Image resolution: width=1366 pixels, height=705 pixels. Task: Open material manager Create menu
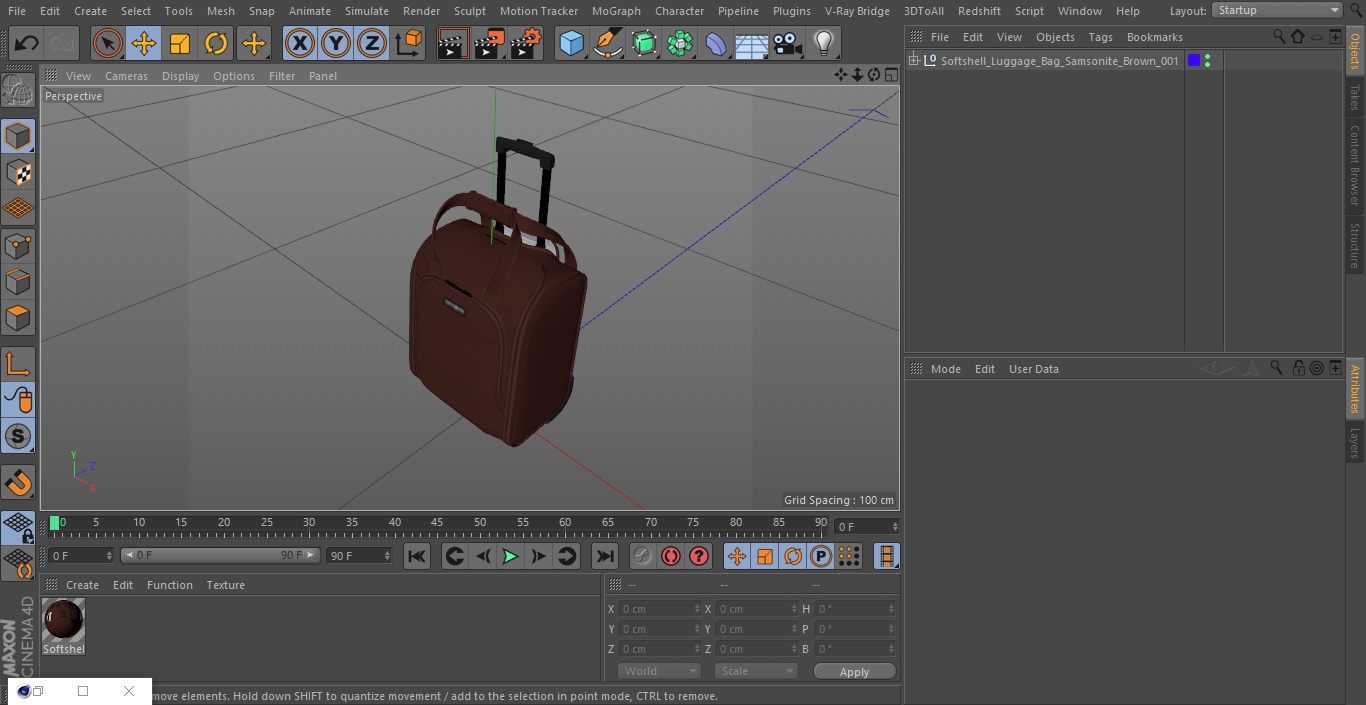[82, 585]
